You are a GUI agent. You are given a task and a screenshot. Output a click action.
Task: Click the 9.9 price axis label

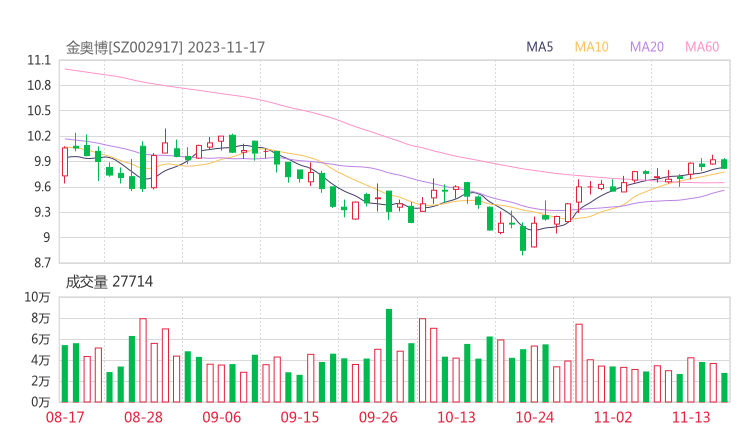coord(42,161)
